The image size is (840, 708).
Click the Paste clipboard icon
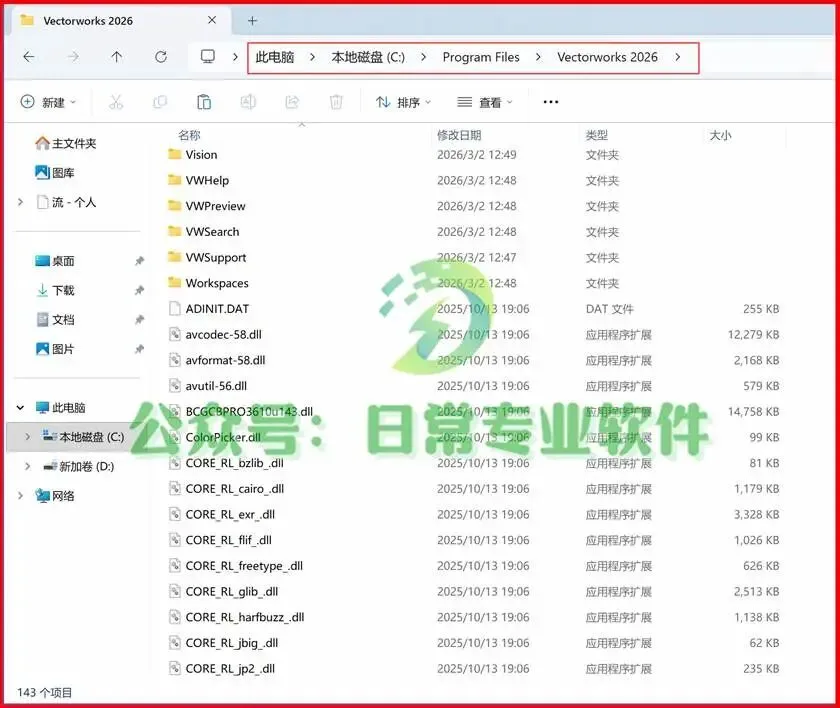204,102
